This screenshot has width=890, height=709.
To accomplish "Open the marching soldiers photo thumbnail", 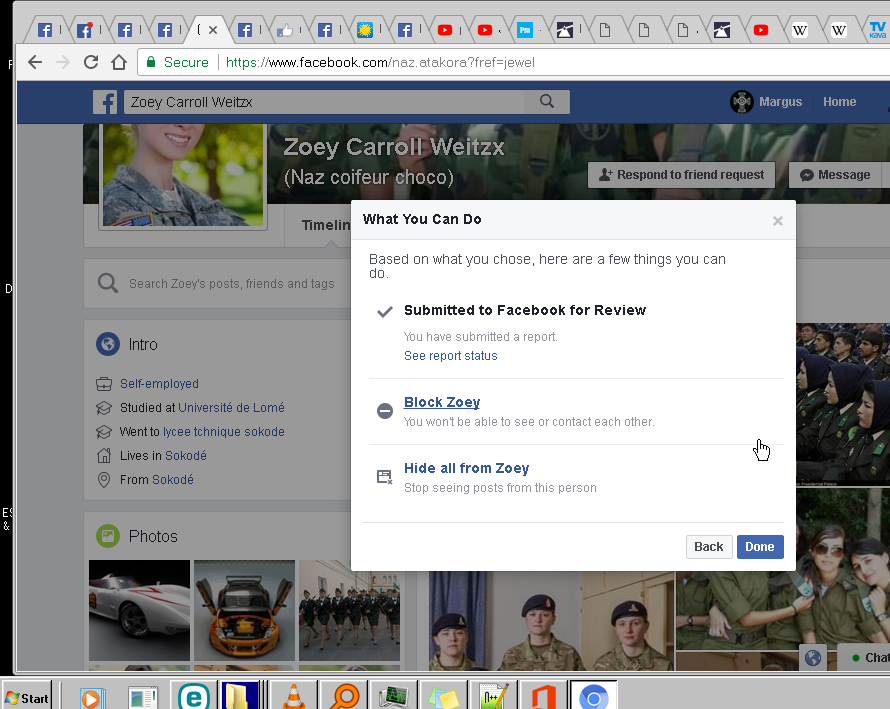I will click(350, 610).
